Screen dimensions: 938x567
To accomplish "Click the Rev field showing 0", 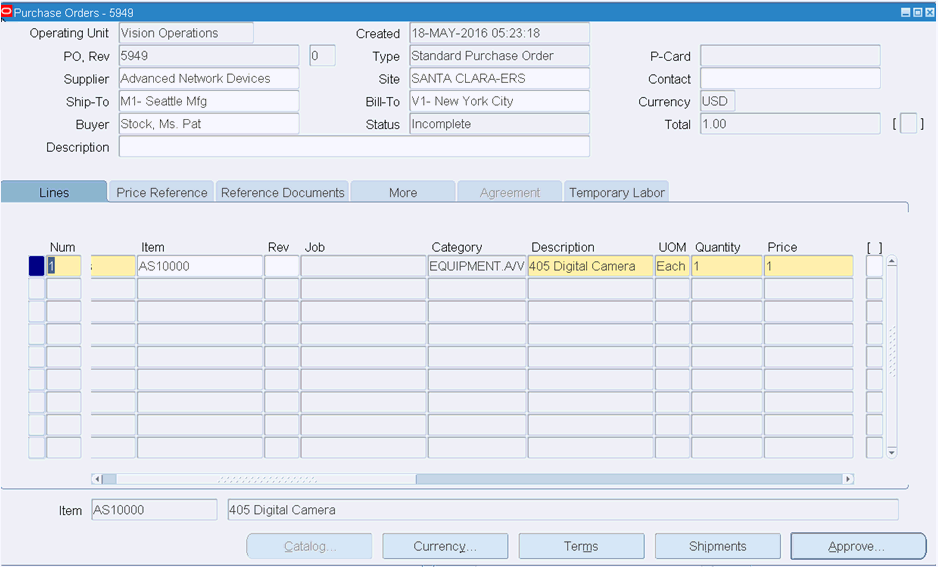I will point(322,56).
